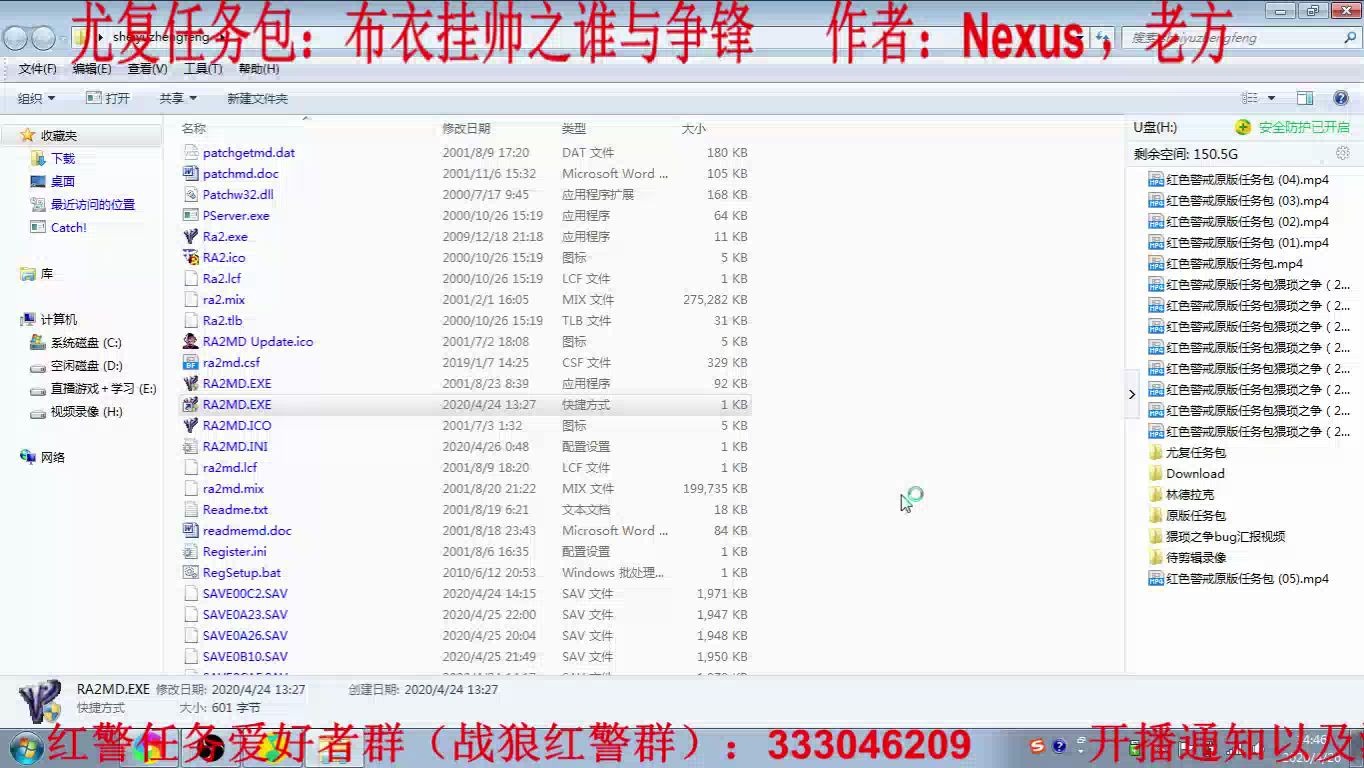1364x768 pixels.
Task: Click the DLL icon beside Patchw32.dll
Action: click(x=191, y=195)
